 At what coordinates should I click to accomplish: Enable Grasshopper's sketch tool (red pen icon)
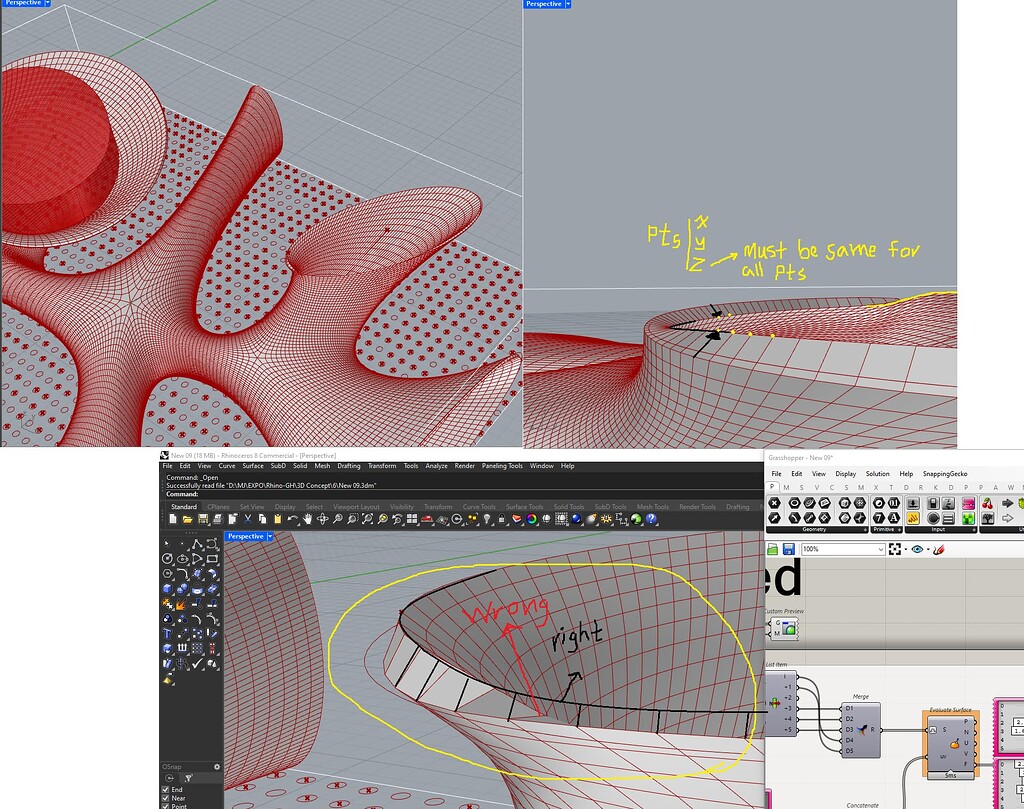click(938, 549)
